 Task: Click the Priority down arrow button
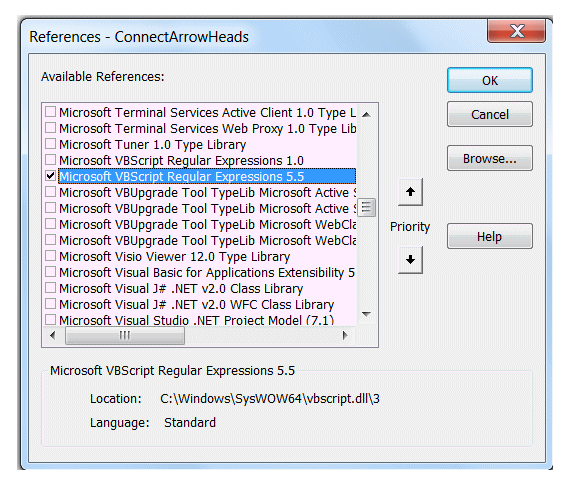click(410, 260)
